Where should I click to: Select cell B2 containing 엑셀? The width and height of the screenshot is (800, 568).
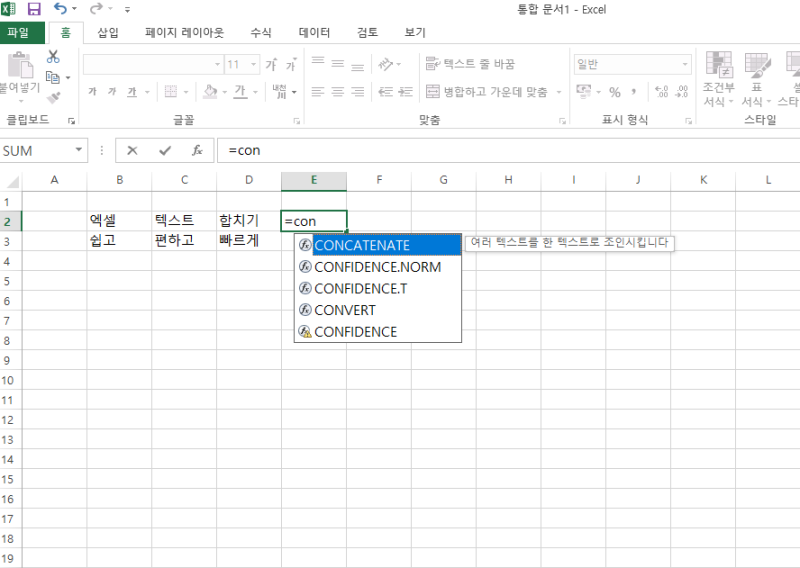pyautogui.click(x=119, y=221)
